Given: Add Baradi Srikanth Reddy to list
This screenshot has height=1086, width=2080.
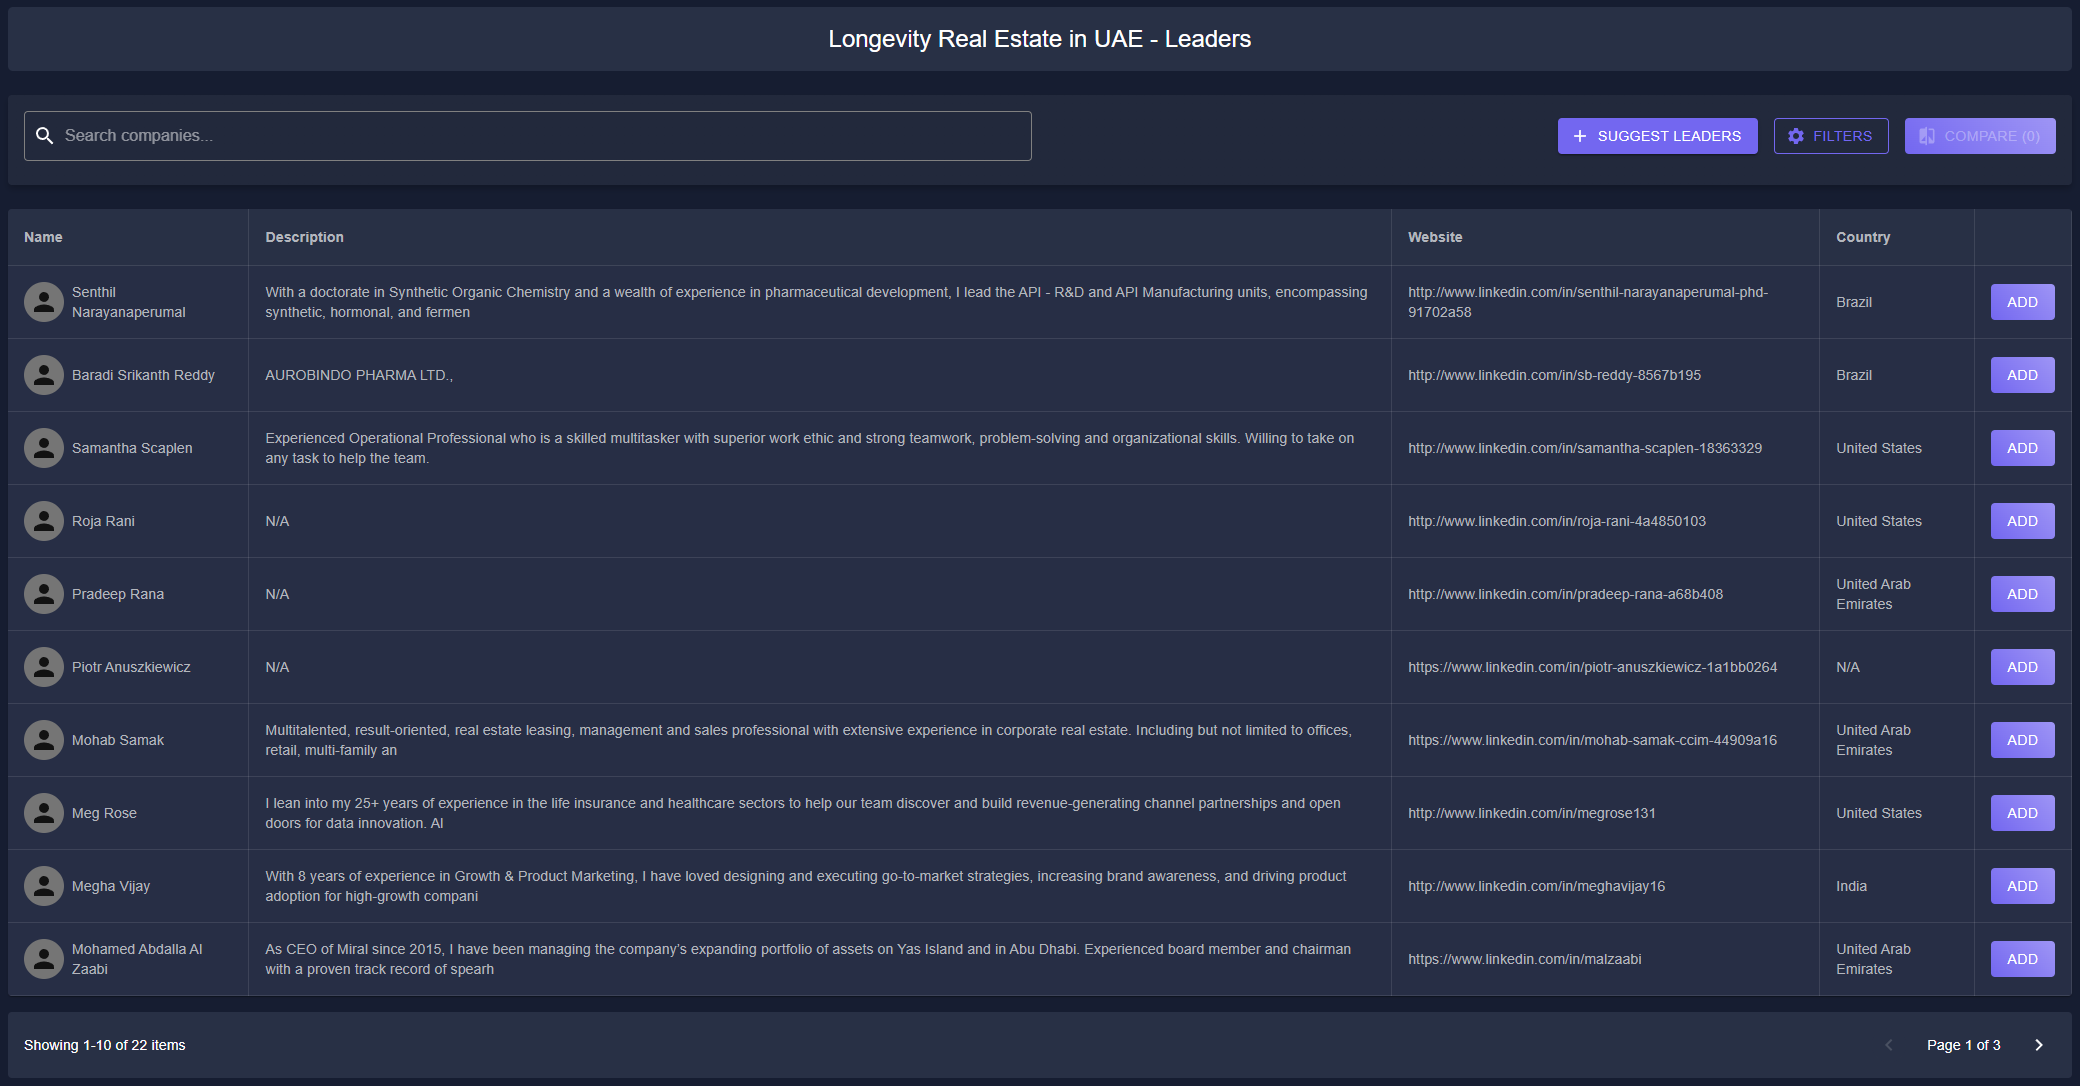Looking at the screenshot, I should tap(2021, 375).
